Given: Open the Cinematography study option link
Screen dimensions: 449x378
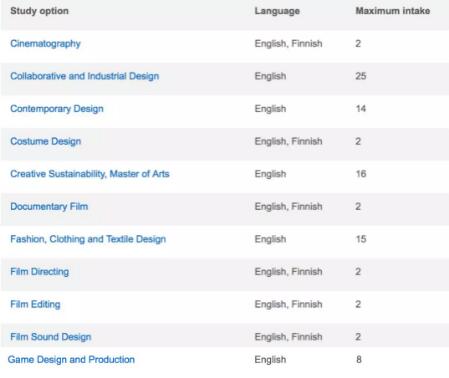Looking at the screenshot, I should click(x=45, y=44).
